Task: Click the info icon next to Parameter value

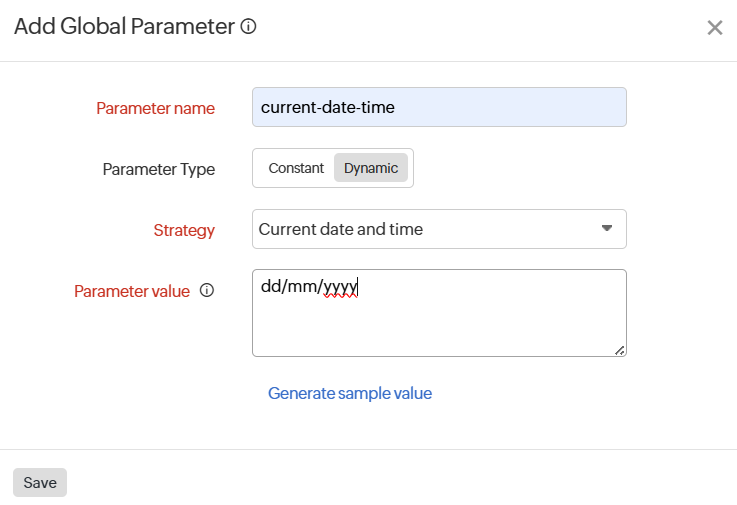Action: pyautogui.click(x=207, y=291)
